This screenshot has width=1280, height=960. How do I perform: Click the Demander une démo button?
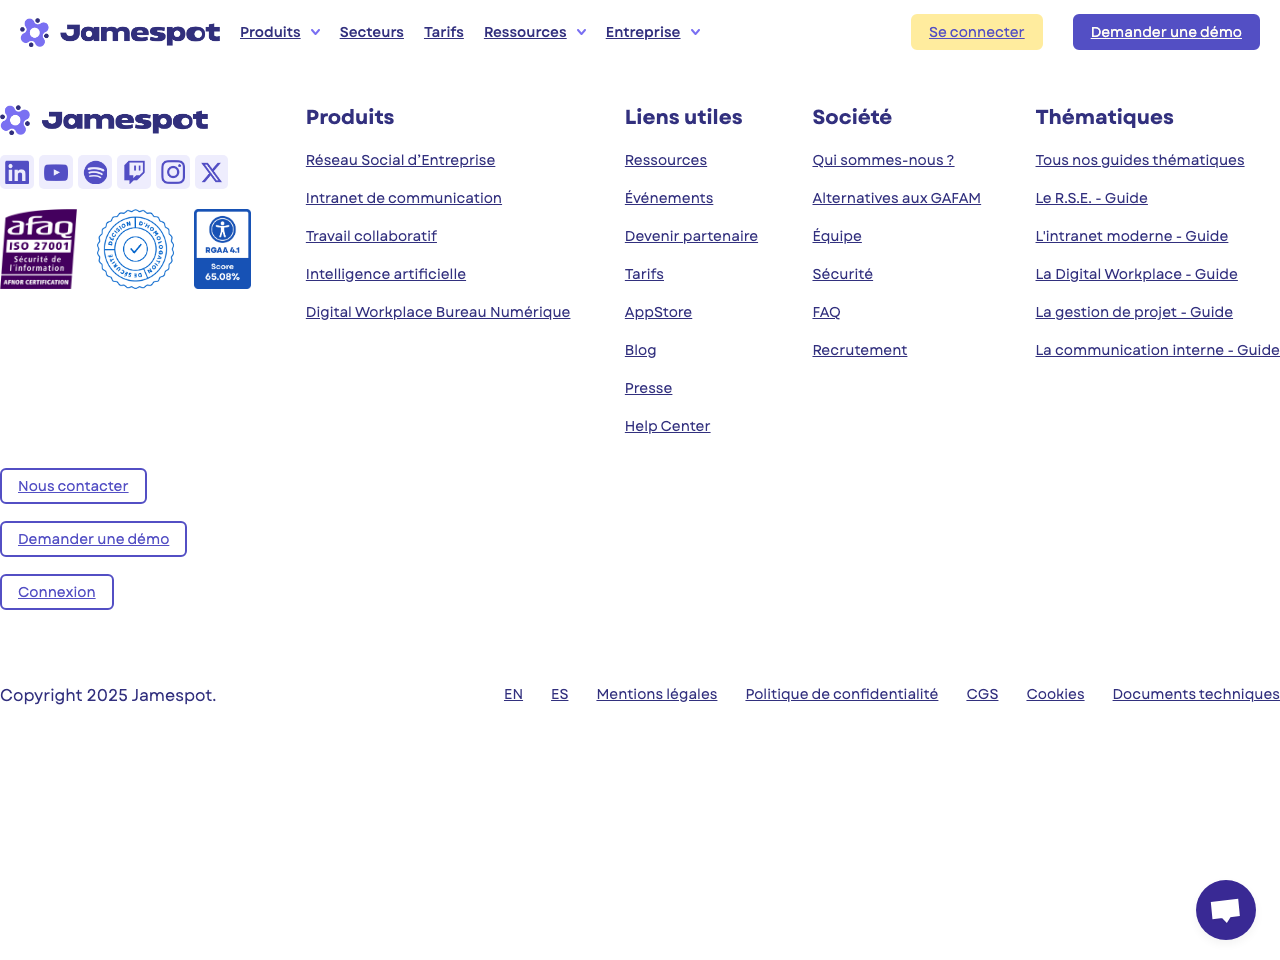1166,32
